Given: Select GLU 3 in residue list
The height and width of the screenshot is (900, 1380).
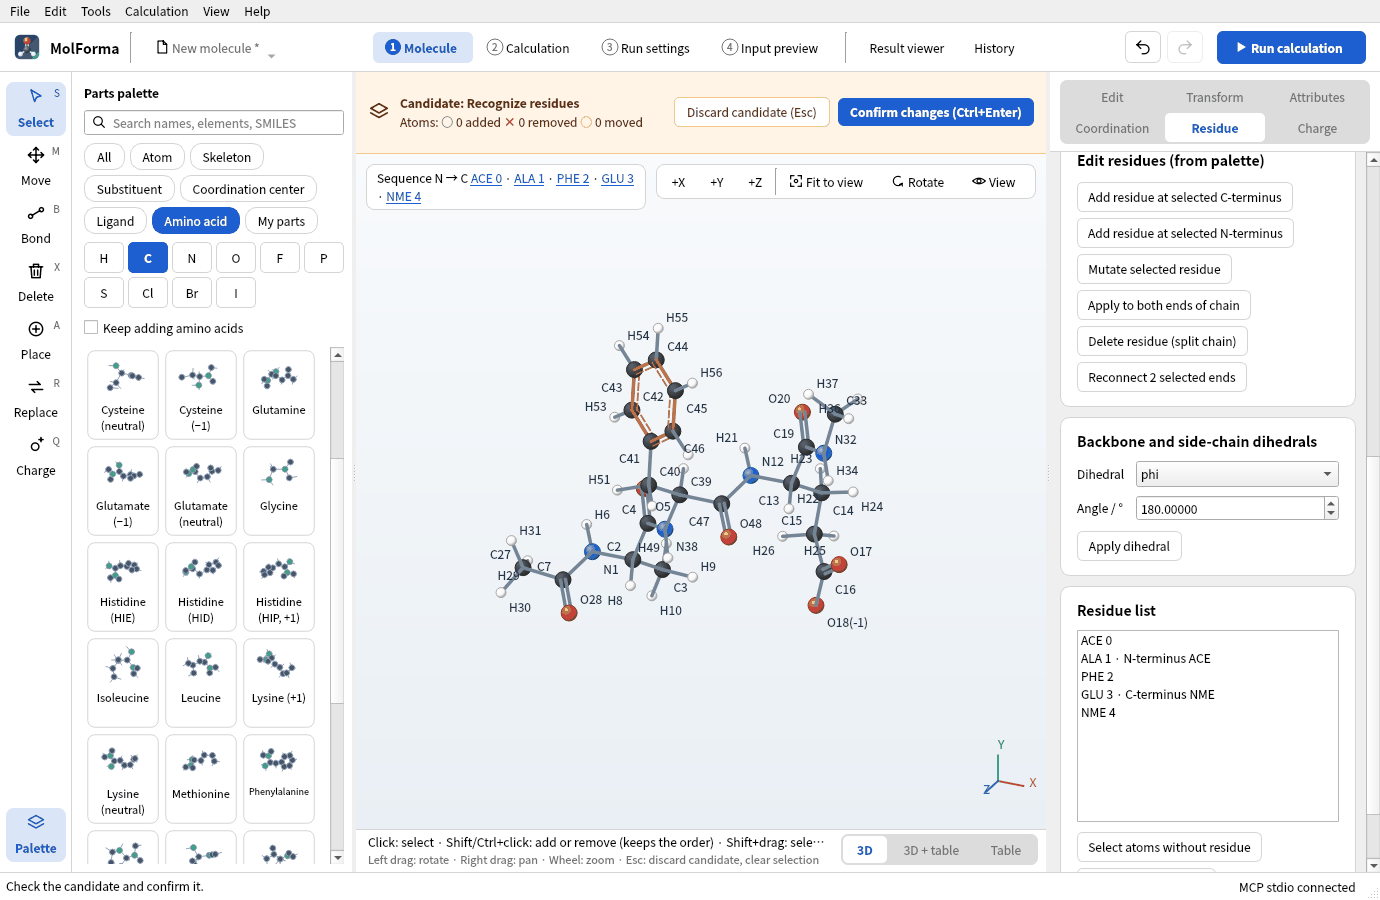Looking at the screenshot, I should [x=1207, y=694].
